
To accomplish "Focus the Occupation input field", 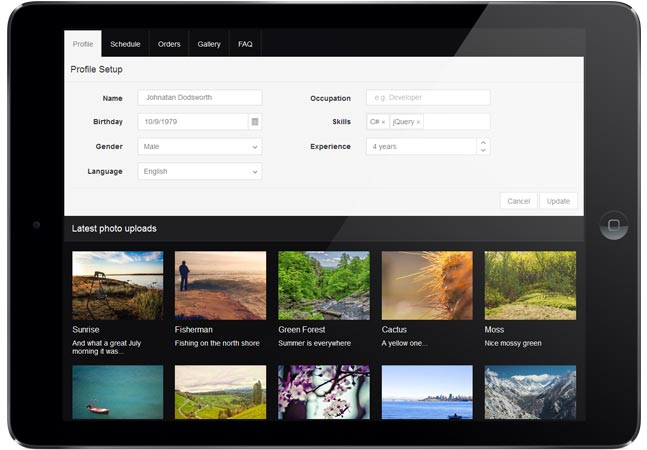I will pyautogui.click(x=428, y=98).
